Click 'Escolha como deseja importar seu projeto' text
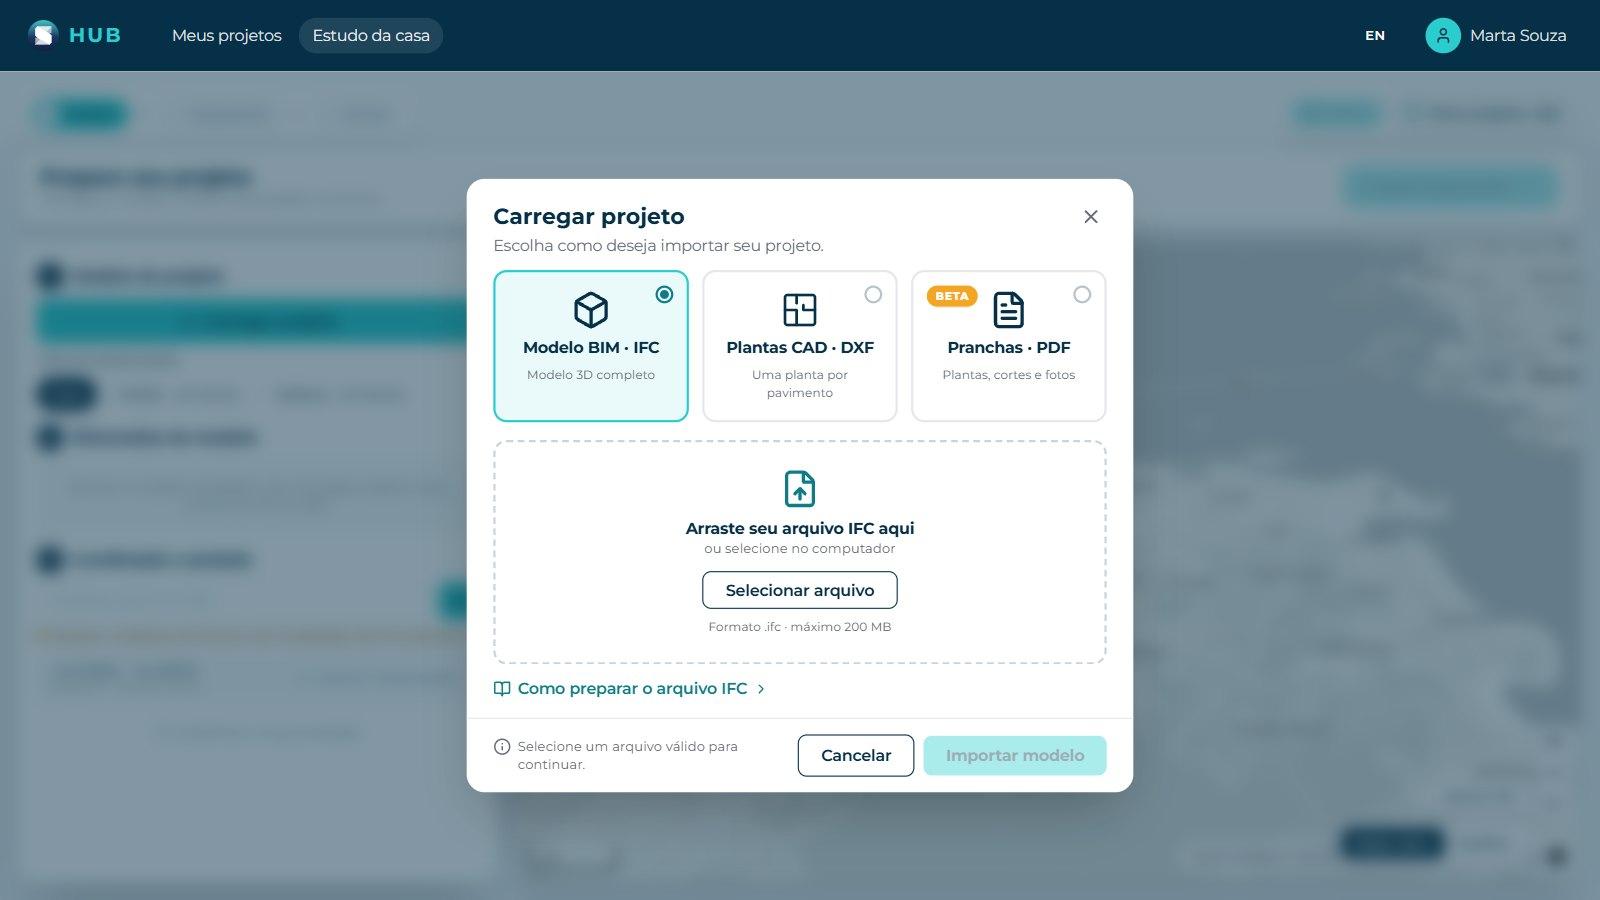Viewport: 1600px width, 900px height. coord(659,245)
